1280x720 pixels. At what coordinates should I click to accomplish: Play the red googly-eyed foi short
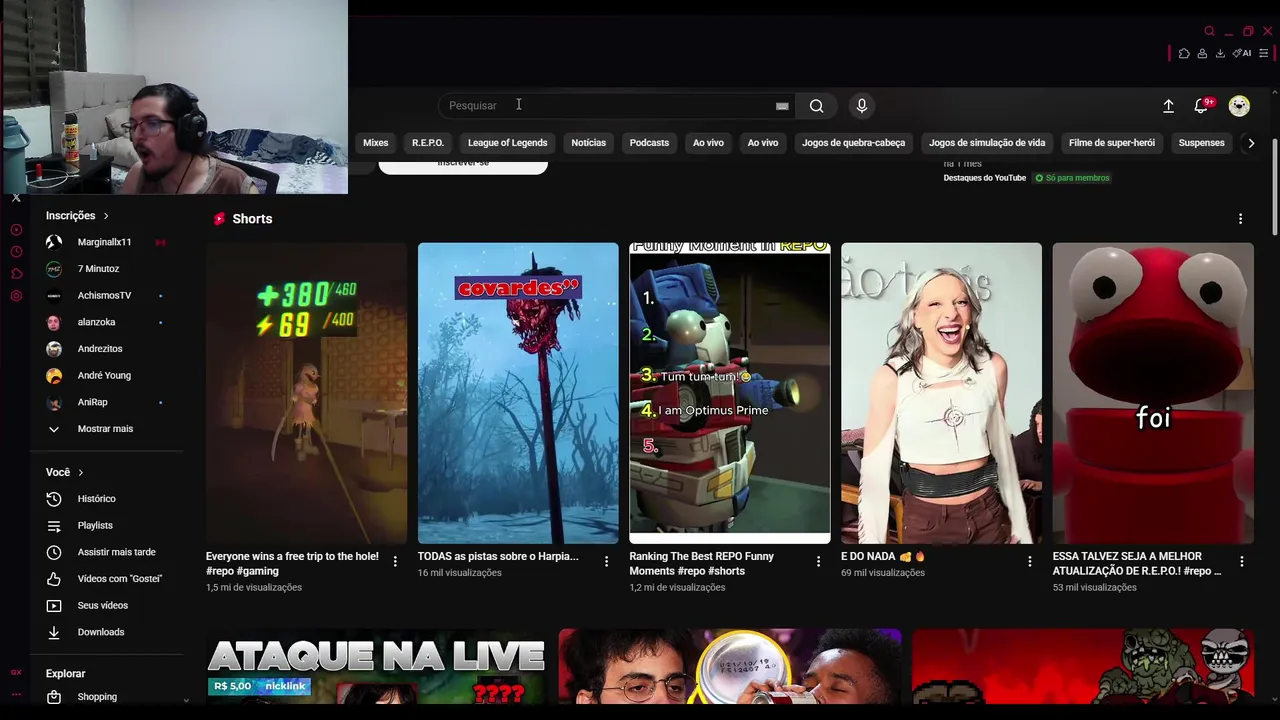[x=1153, y=393]
